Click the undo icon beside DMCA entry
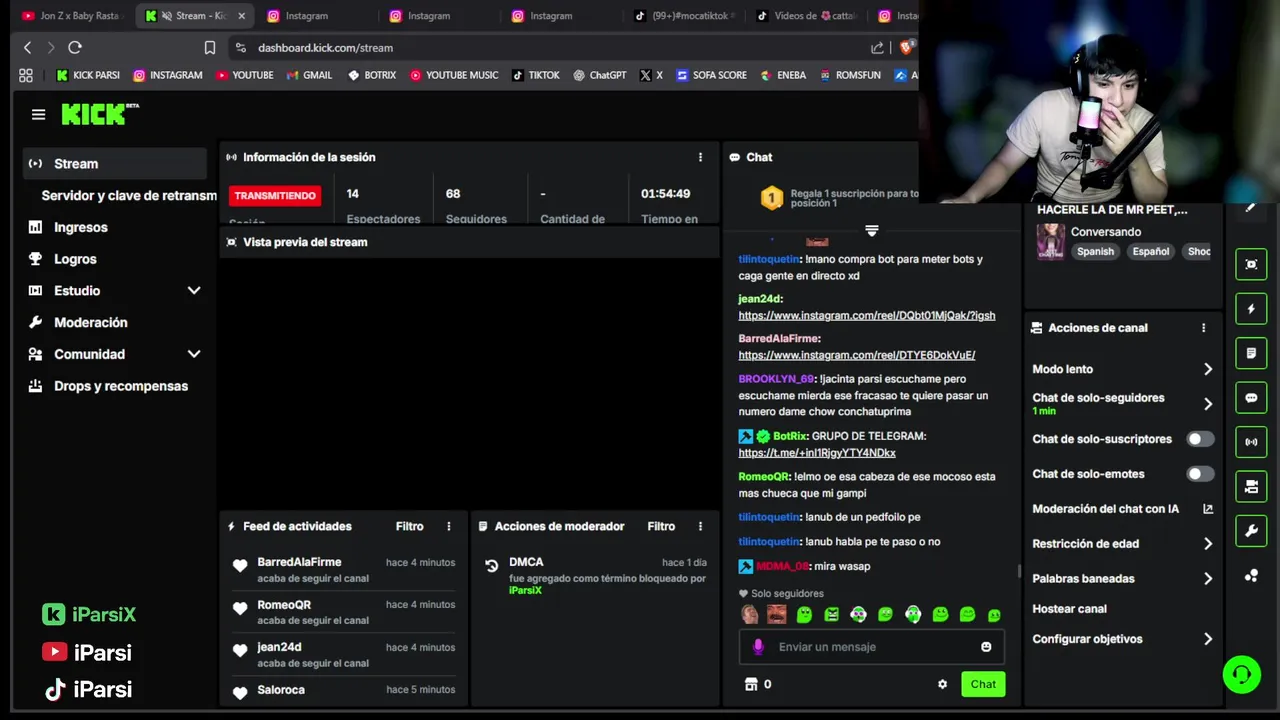 pyautogui.click(x=491, y=565)
